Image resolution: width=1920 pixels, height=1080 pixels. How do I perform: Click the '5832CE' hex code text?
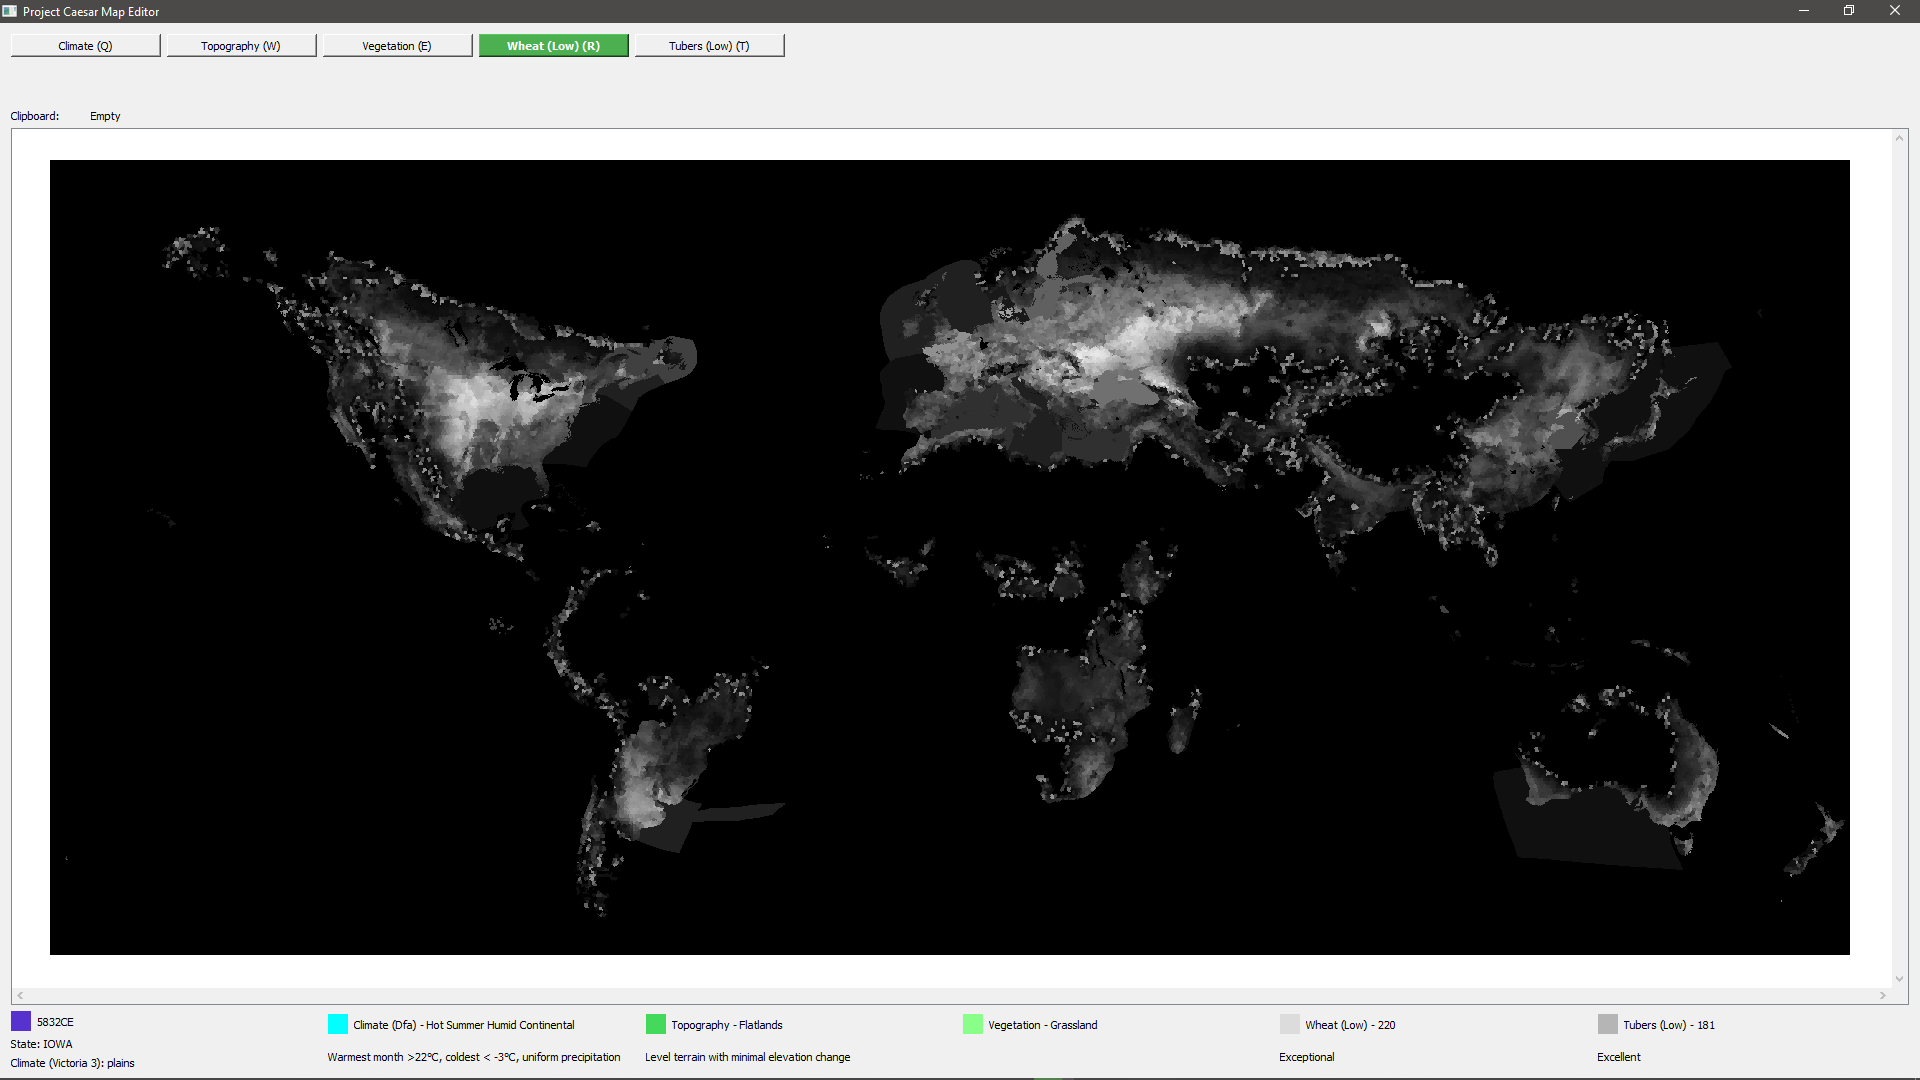tap(55, 1022)
